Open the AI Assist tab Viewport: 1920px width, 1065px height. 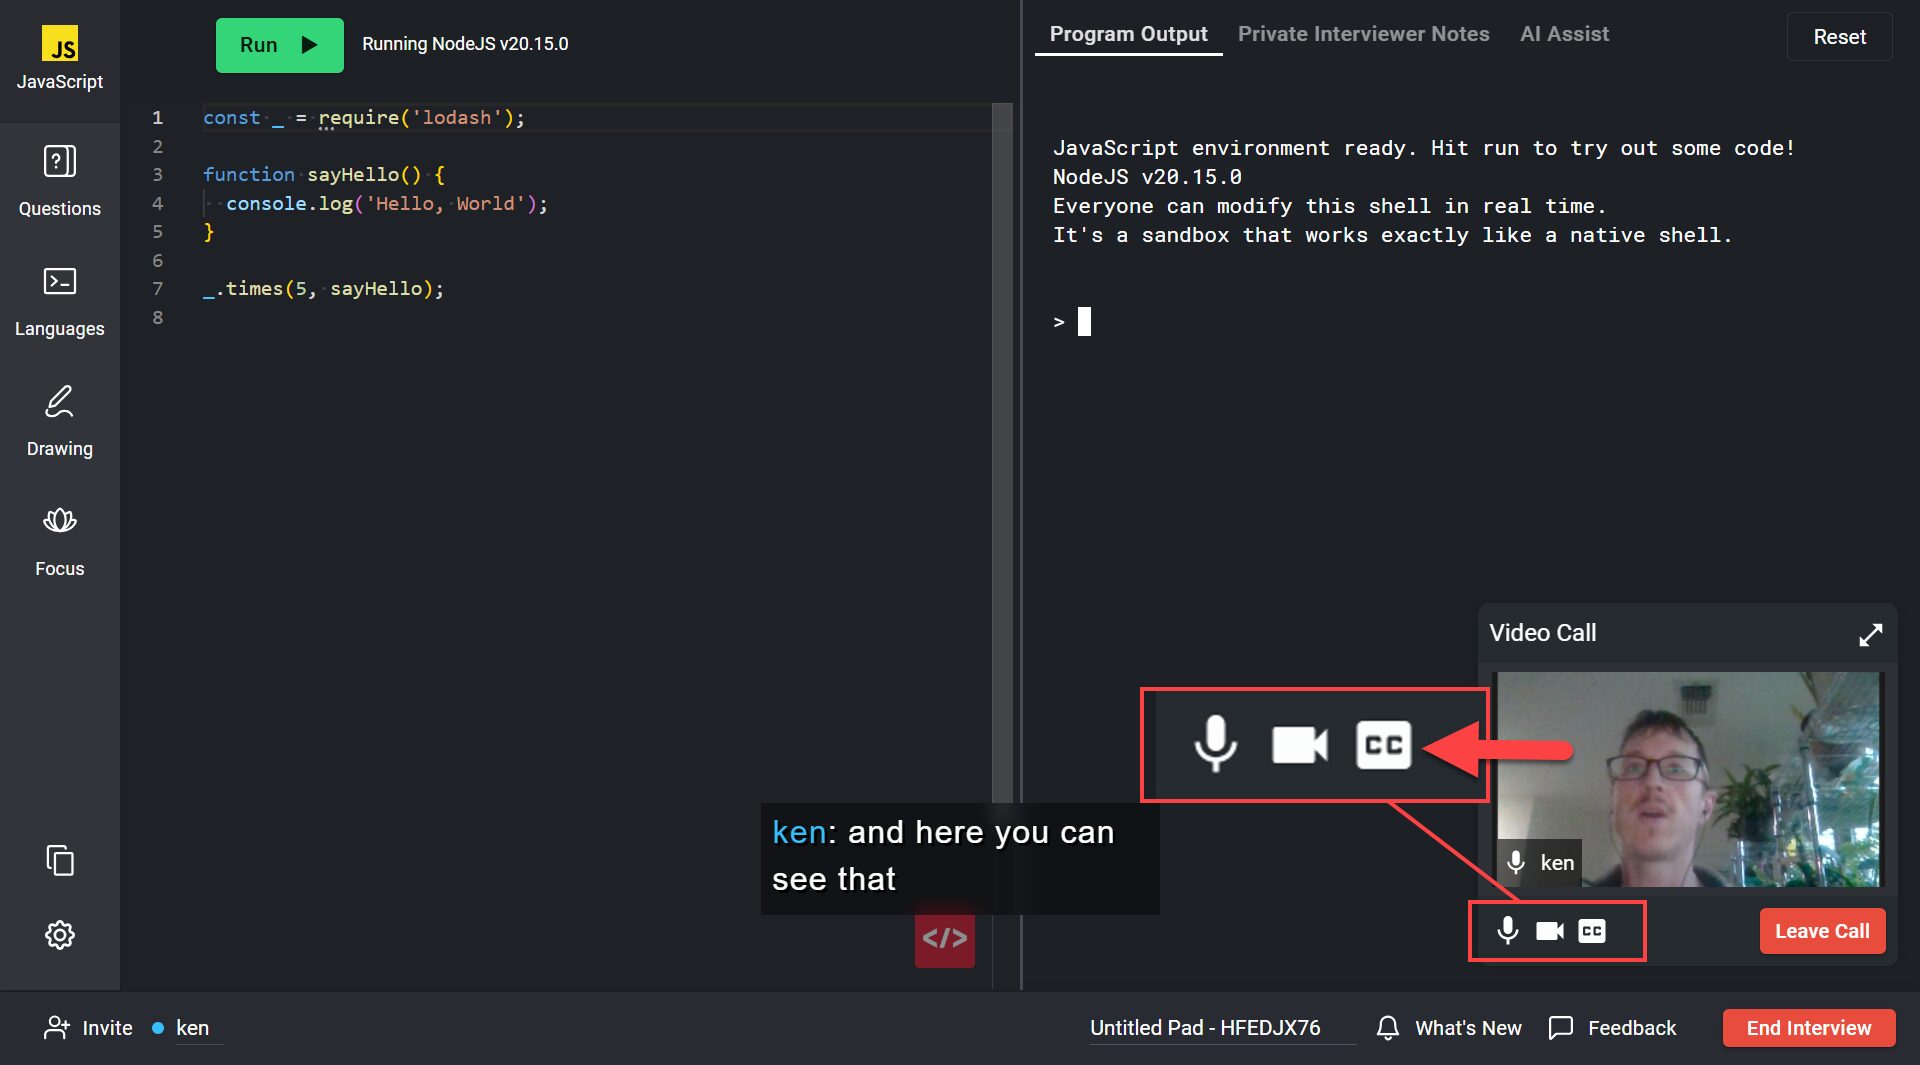click(x=1564, y=34)
